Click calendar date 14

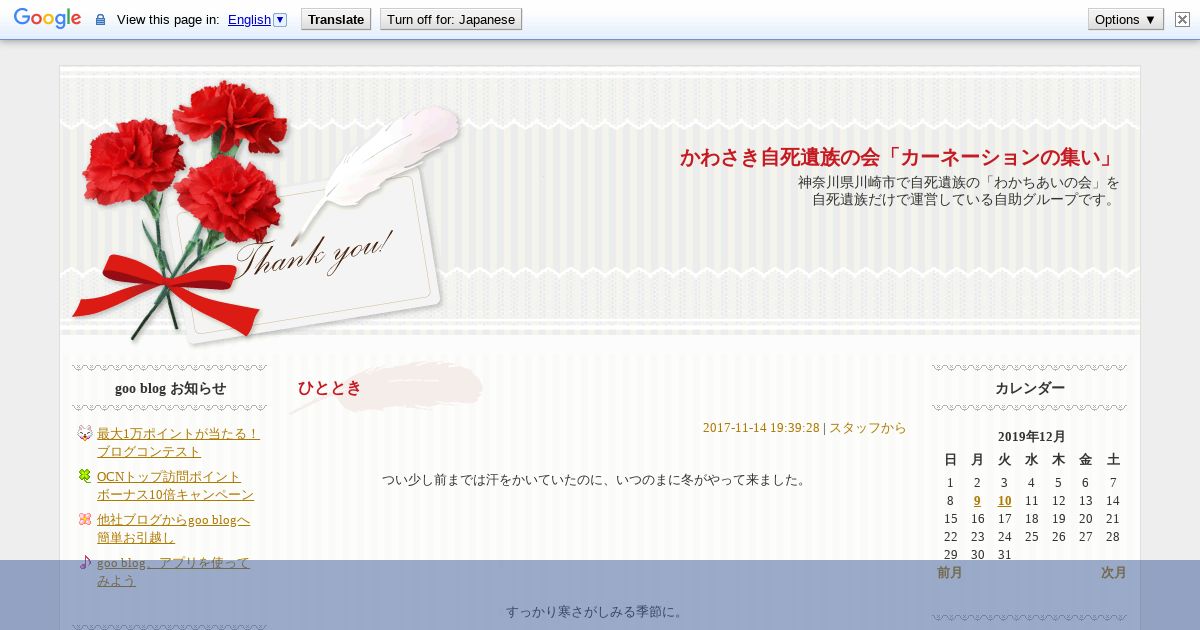pos(1112,501)
